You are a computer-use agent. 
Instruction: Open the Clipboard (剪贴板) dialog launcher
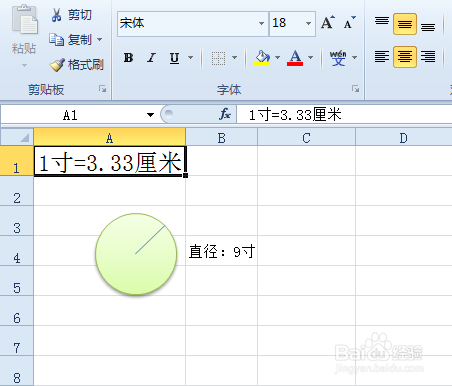(x=102, y=89)
